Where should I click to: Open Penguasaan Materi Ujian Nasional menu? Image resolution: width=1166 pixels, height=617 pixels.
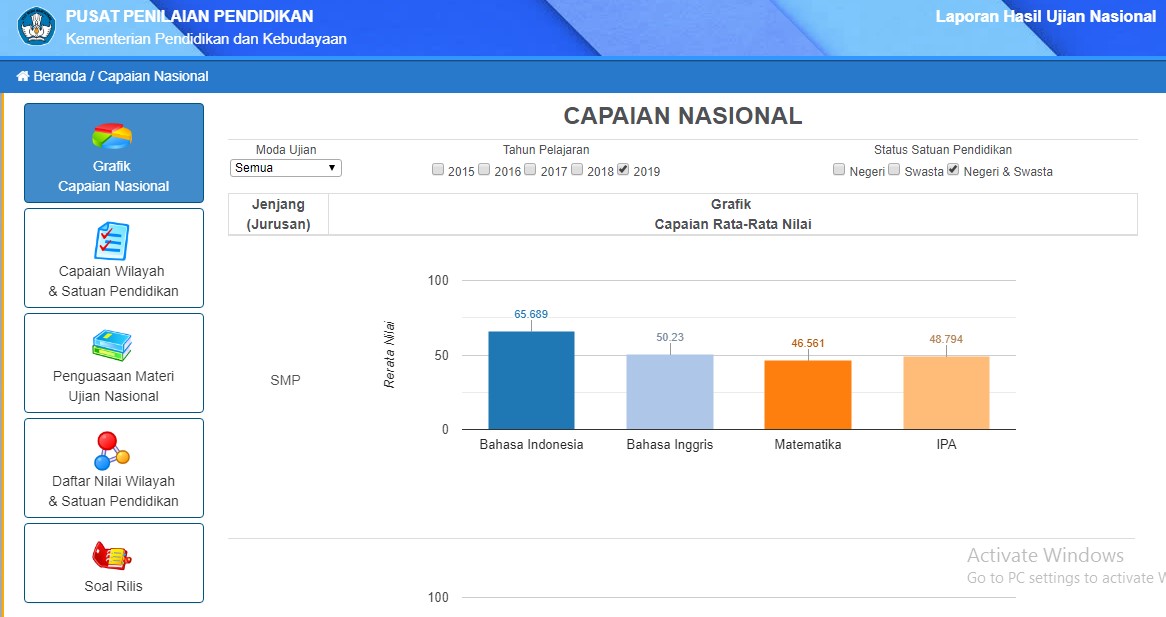tap(113, 386)
